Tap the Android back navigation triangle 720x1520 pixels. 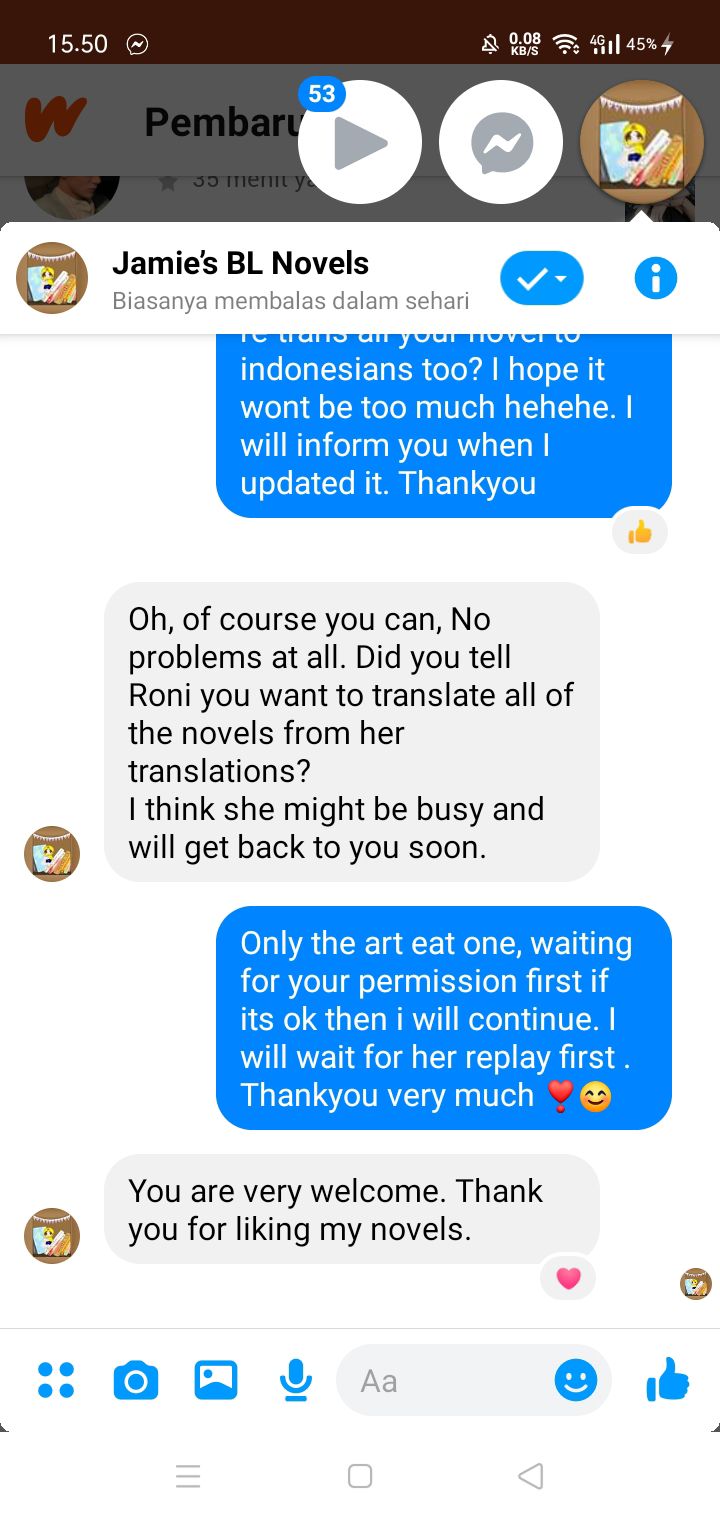coord(531,1476)
